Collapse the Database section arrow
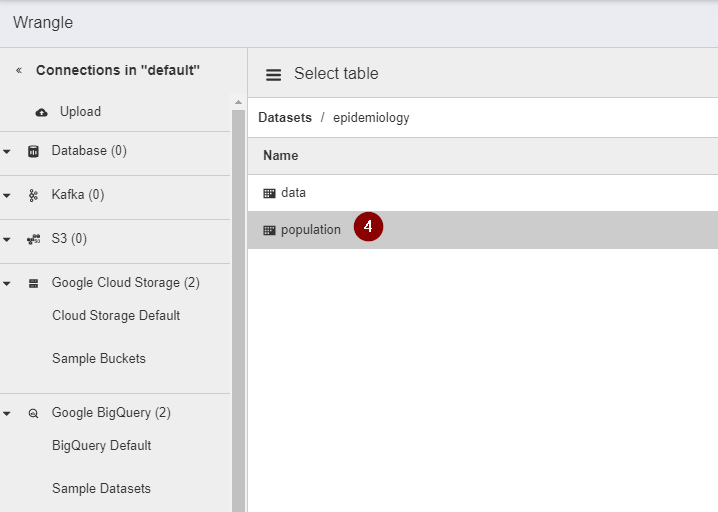Image resolution: width=718 pixels, height=512 pixels. coord(7,152)
